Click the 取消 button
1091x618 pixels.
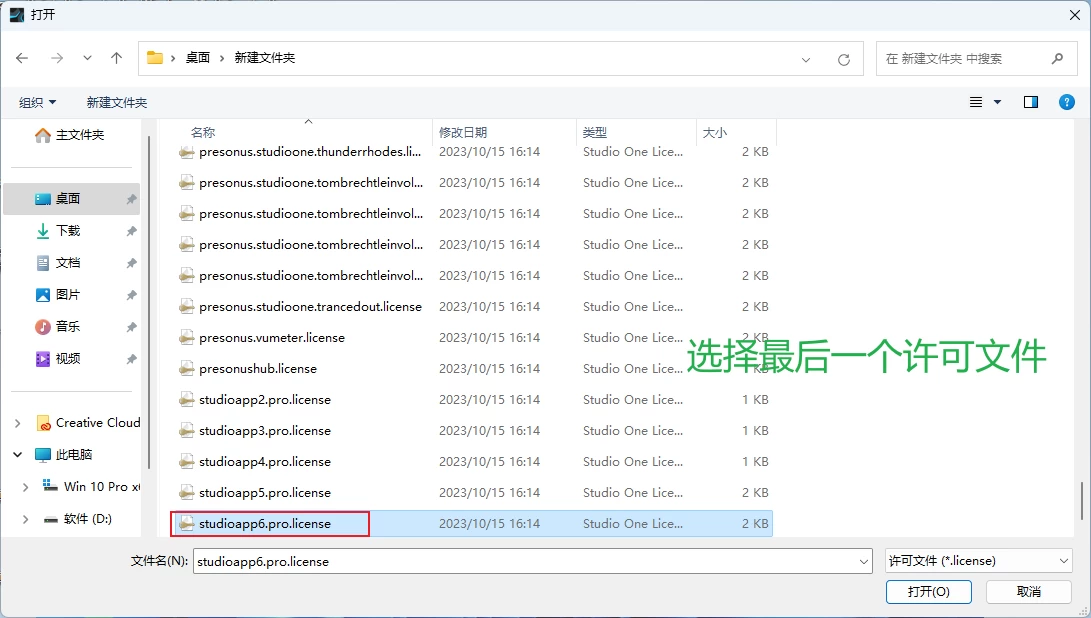click(x=1028, y=592)
